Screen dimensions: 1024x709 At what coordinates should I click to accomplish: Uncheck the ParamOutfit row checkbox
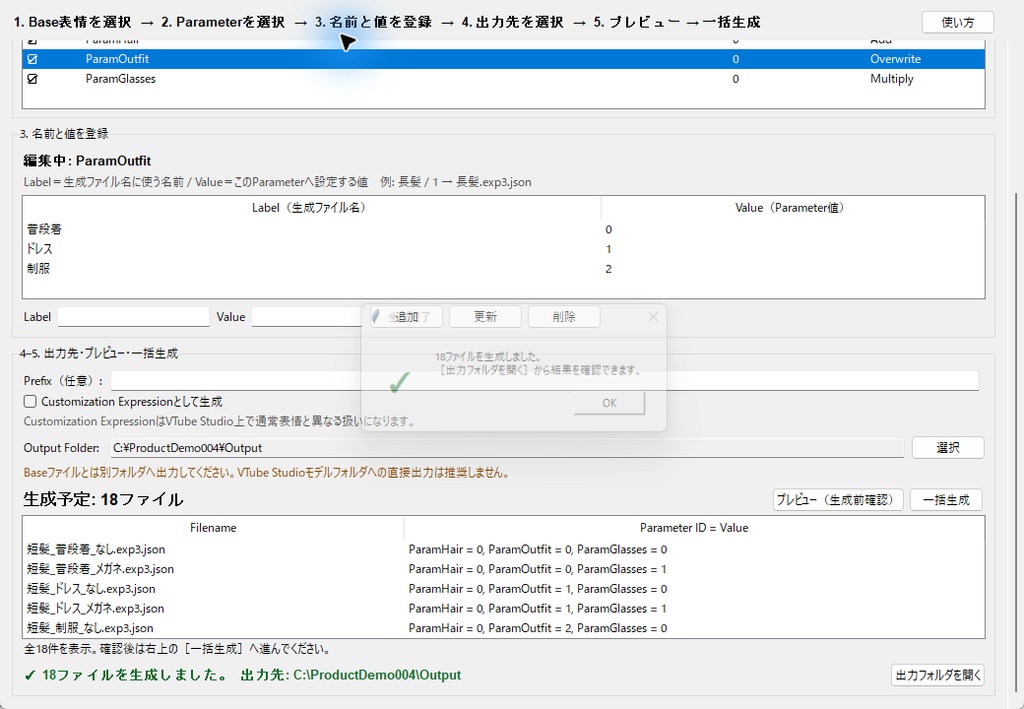(32, 59)
